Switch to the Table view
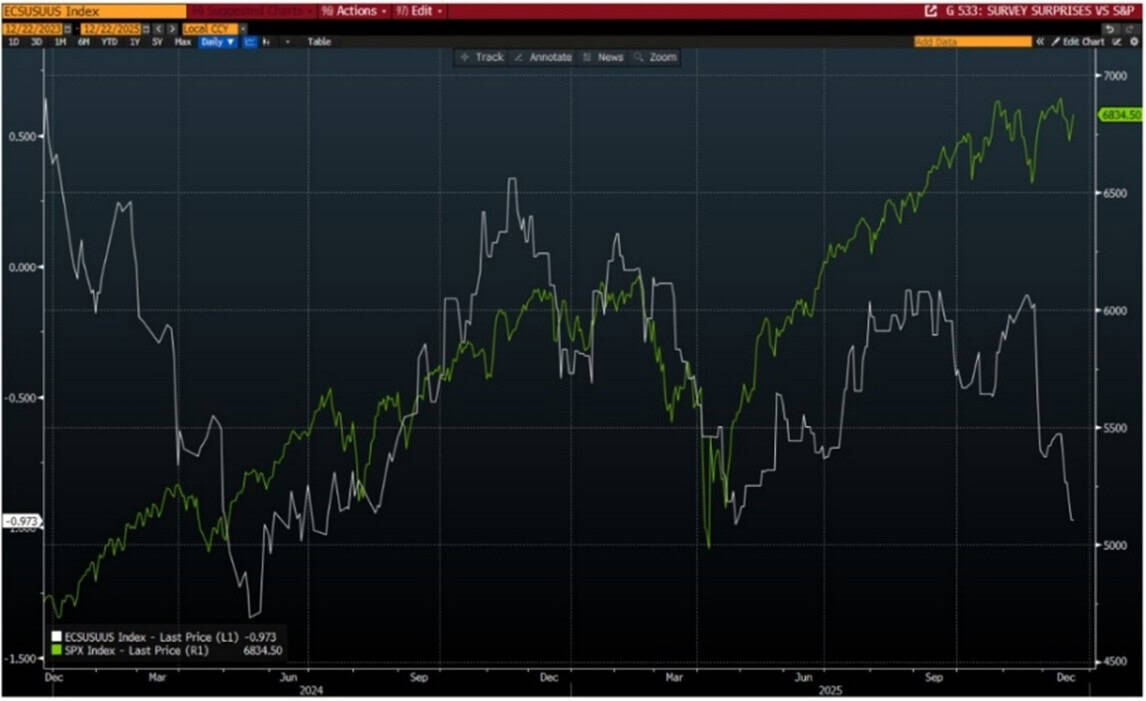Screen dimensions: 1146x701 (319, 42)
